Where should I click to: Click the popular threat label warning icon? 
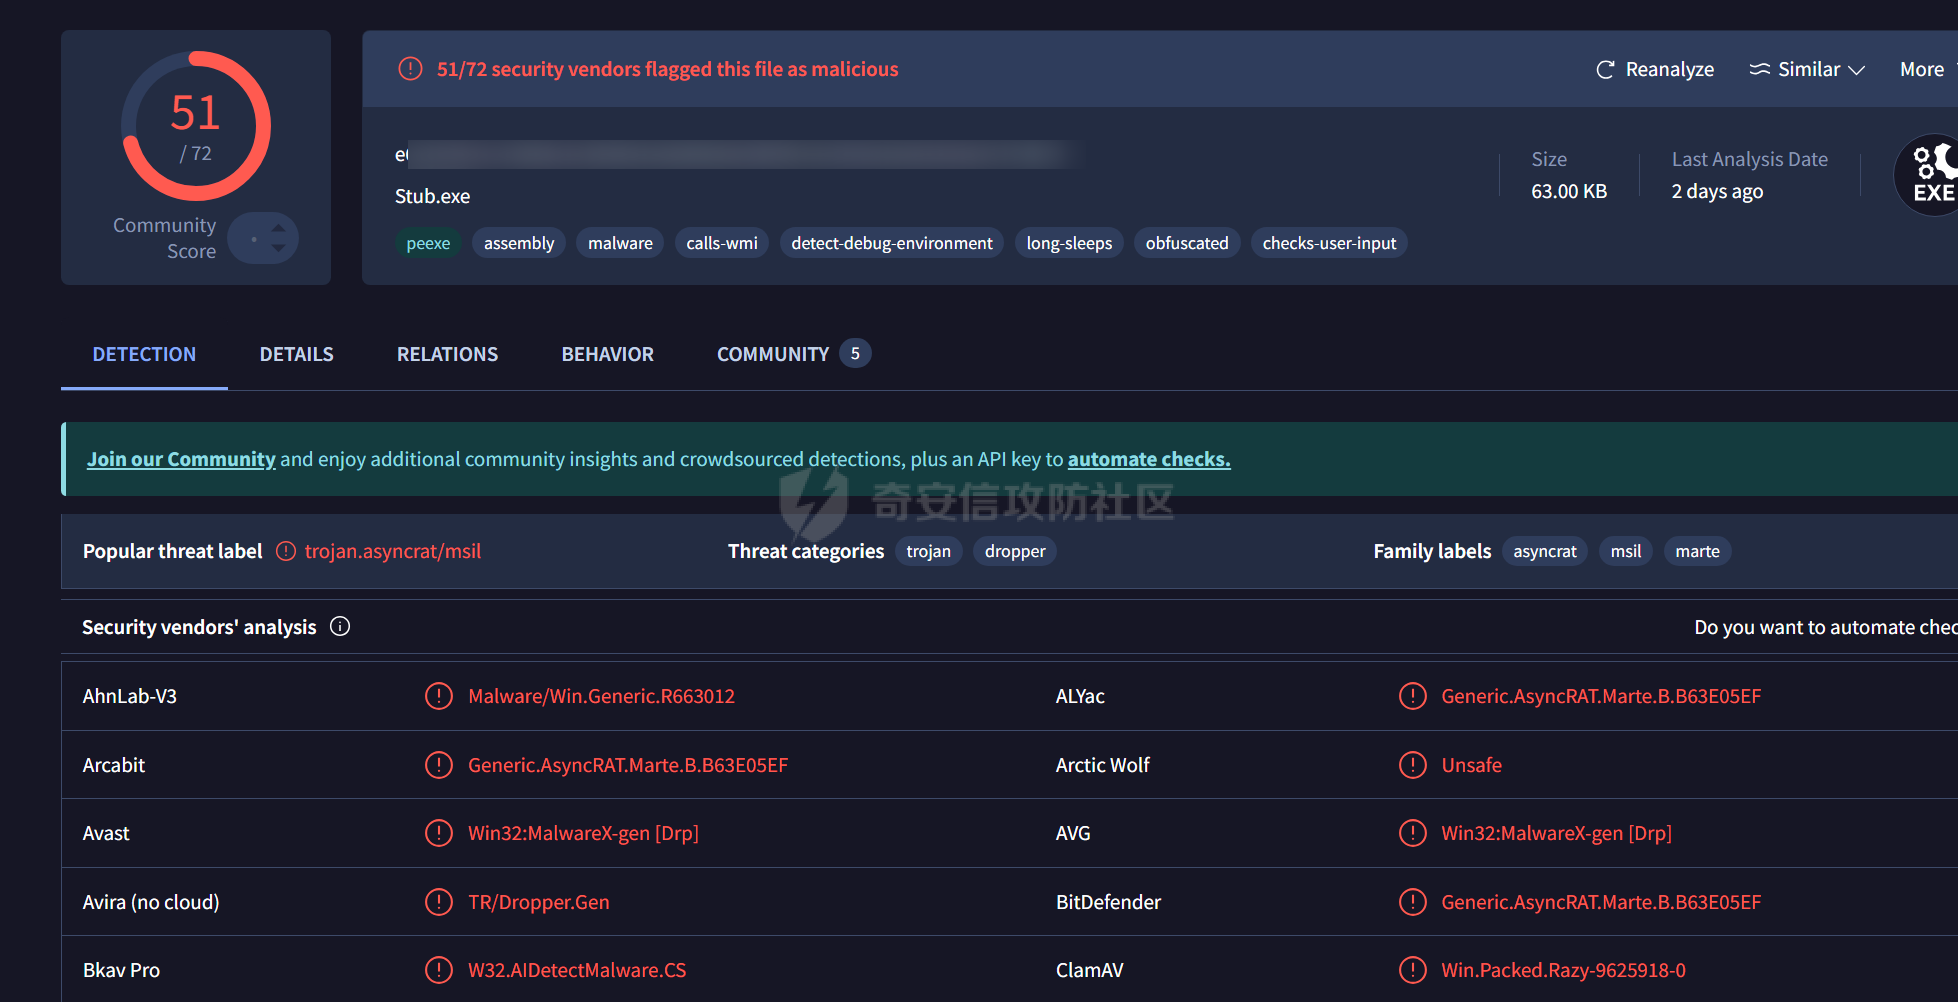pos(286,551)
